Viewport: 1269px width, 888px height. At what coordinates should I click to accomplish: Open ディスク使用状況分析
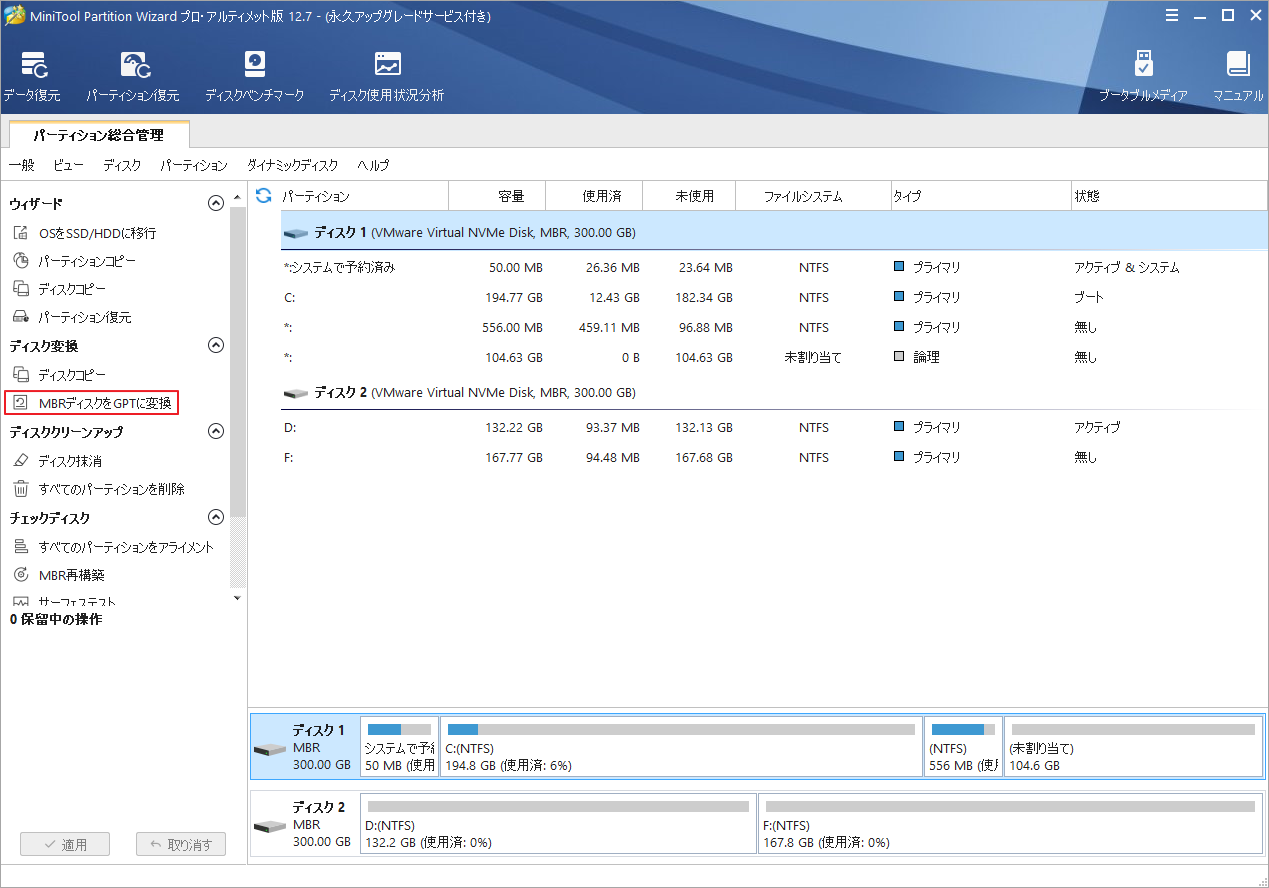[387, 77]
